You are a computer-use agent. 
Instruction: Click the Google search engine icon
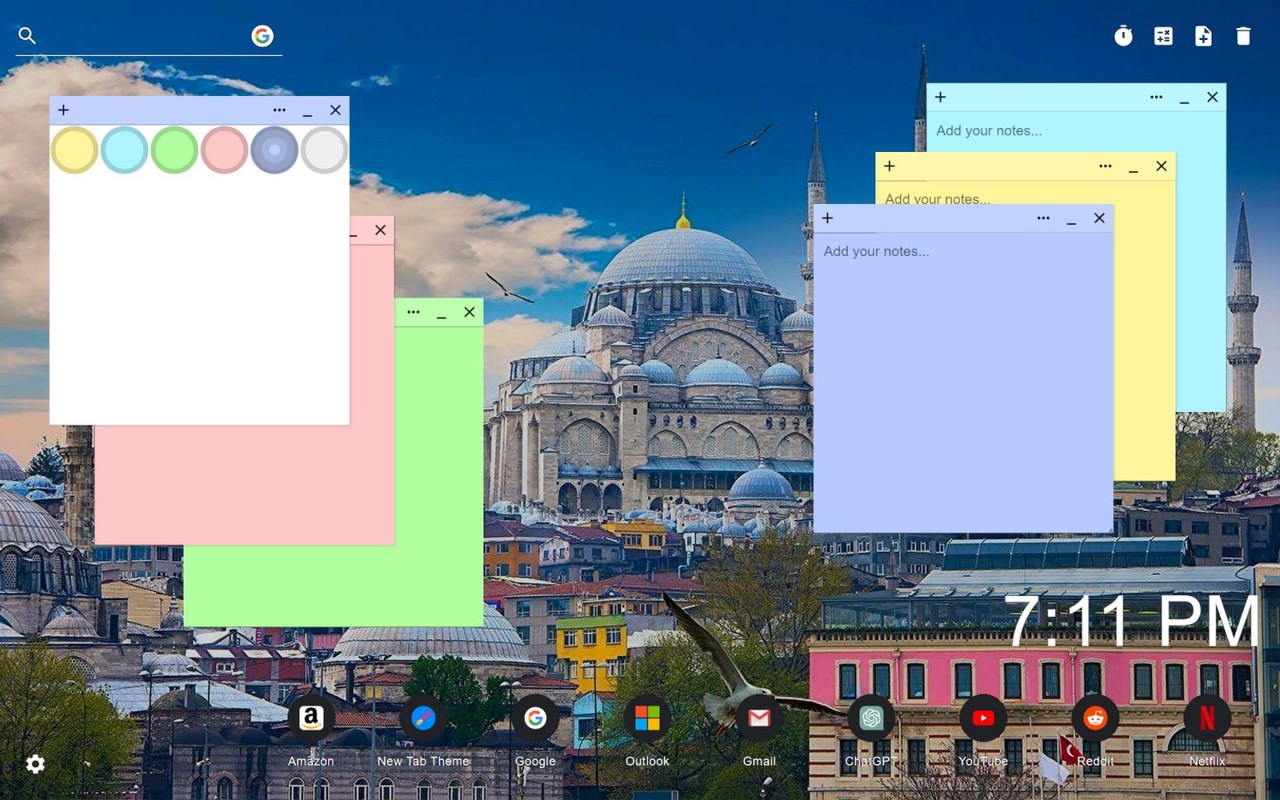262,36
